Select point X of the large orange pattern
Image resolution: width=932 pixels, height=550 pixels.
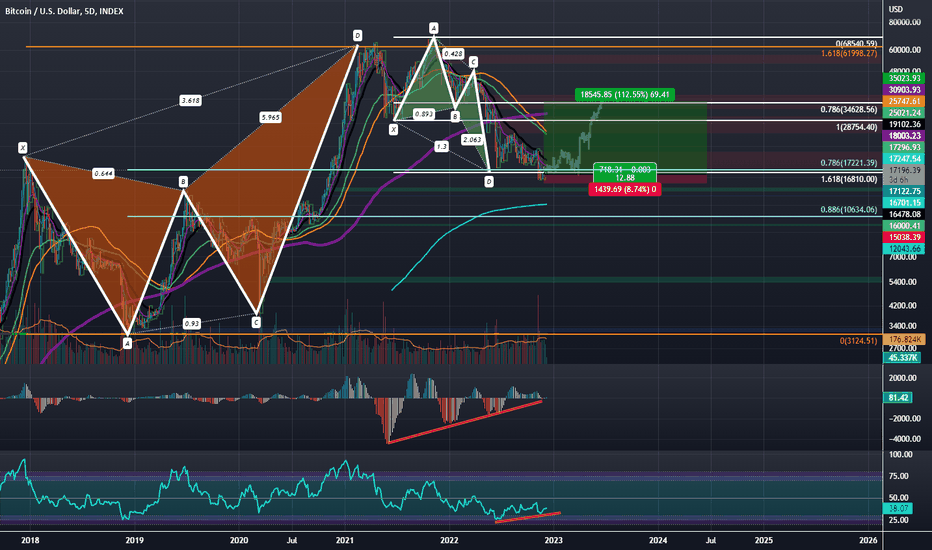point(23,147)
